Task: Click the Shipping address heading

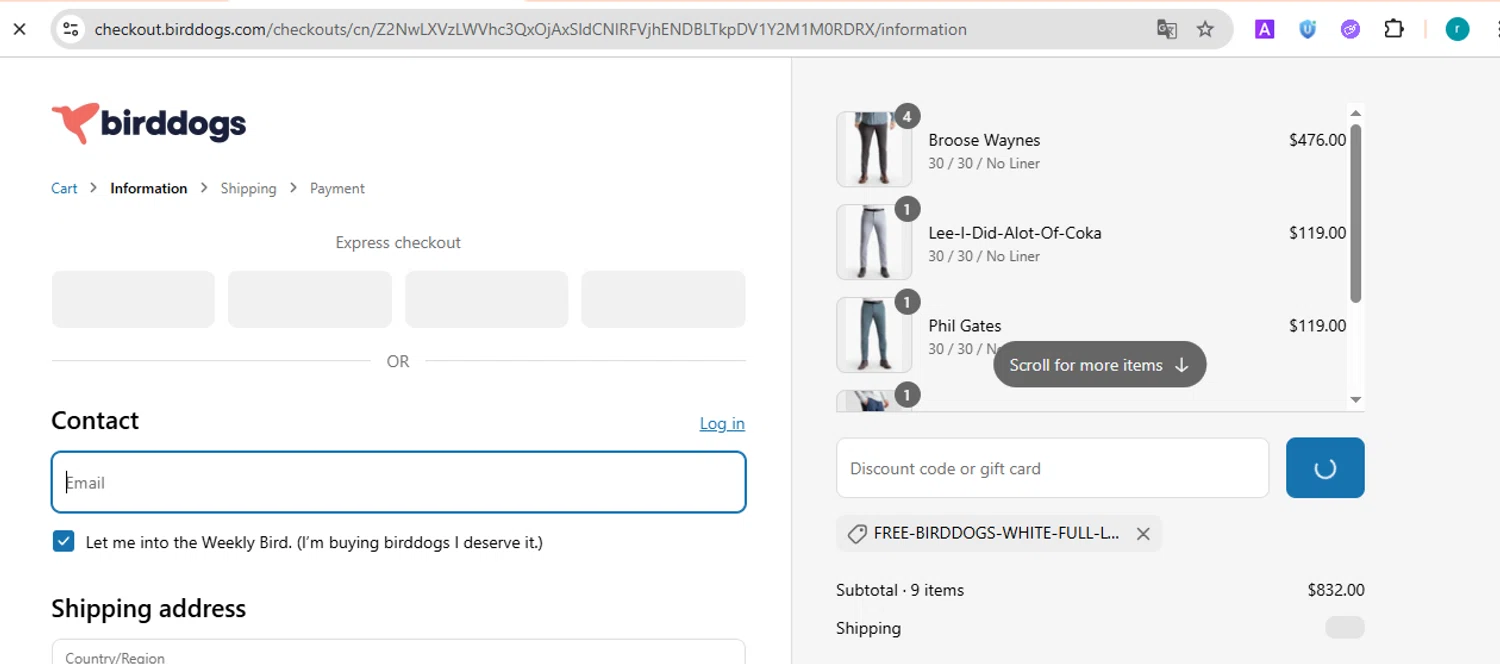Action: click(x=148, y=608)
